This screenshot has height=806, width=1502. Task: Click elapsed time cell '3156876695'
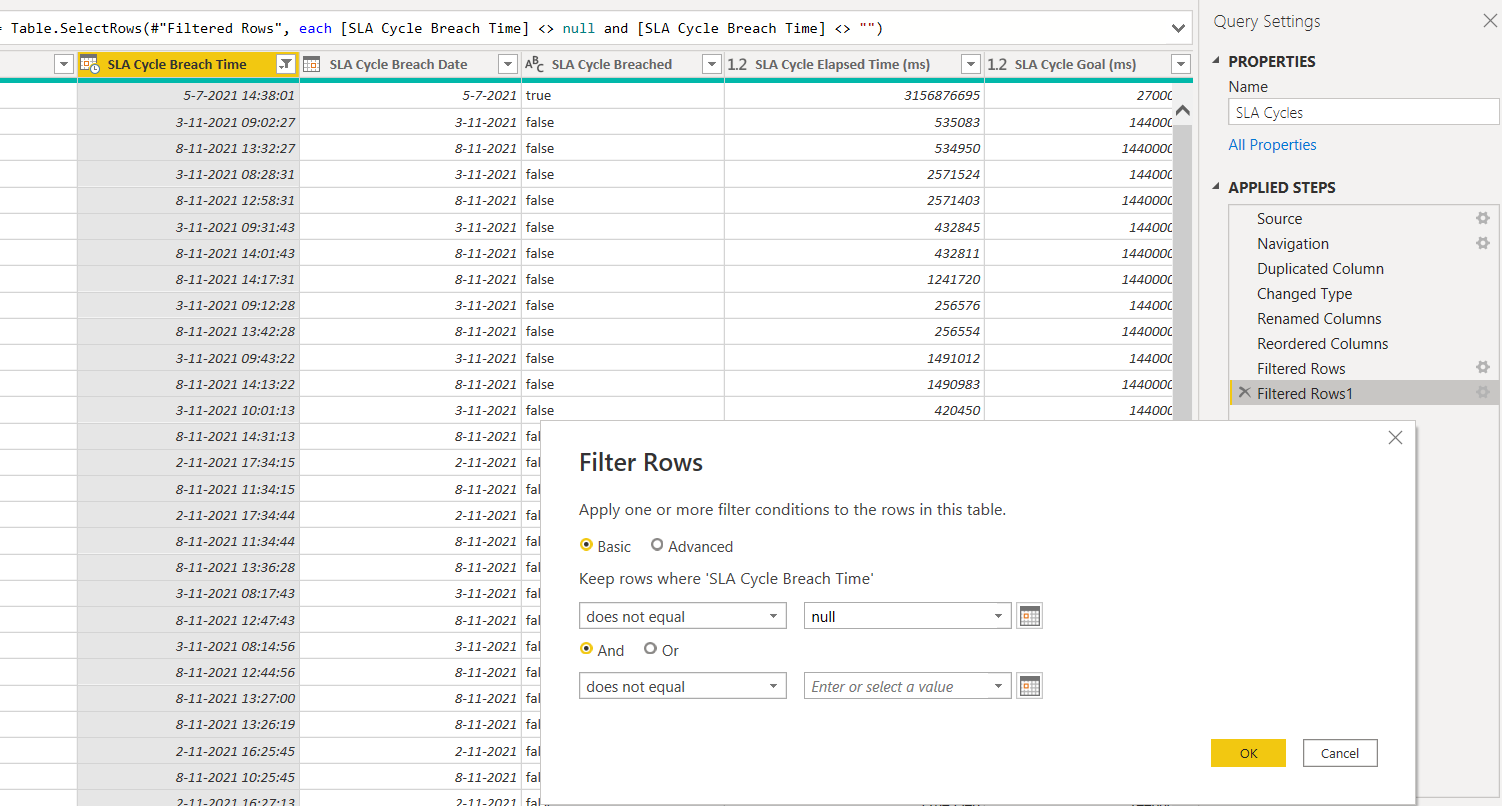(854, 96)
